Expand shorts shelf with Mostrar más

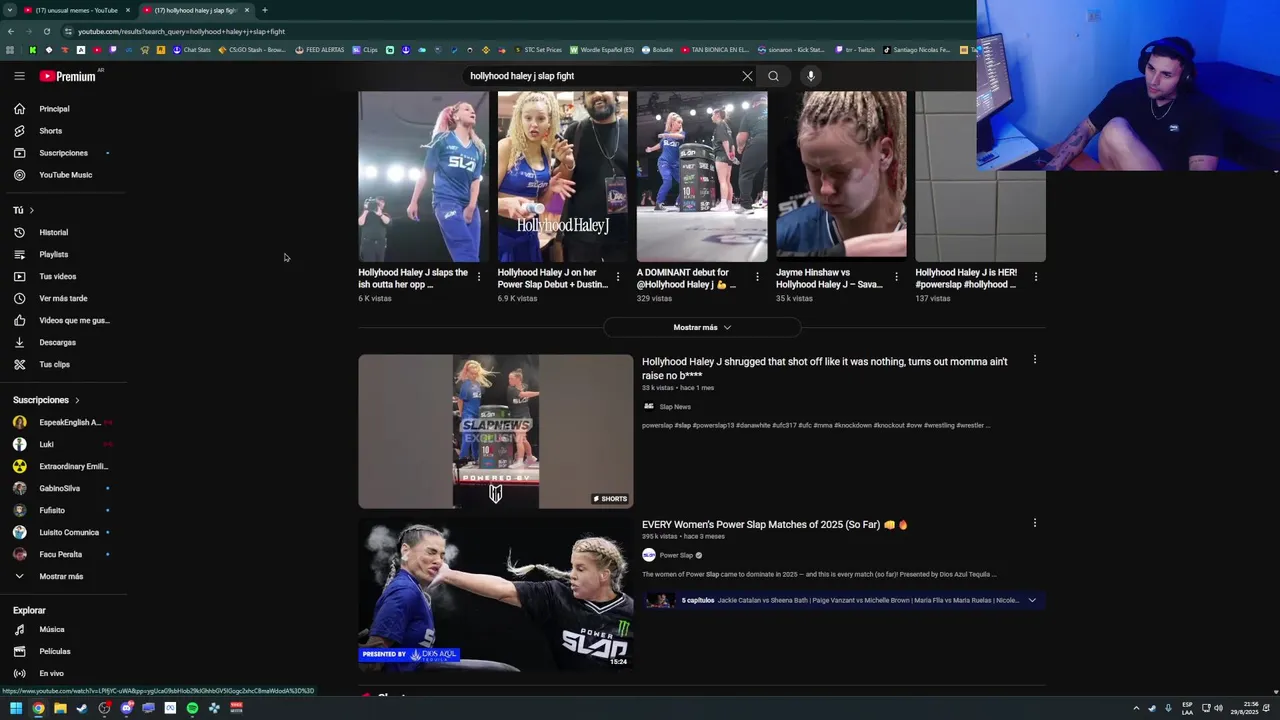point(702,327)
